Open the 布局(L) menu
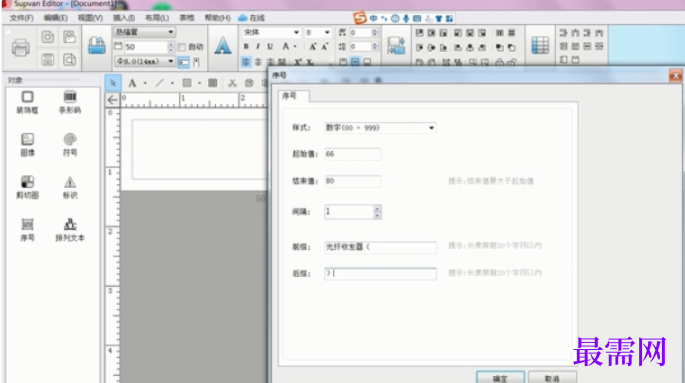The height and width of the screenshot is (383, 685). [x=157, y=18]
